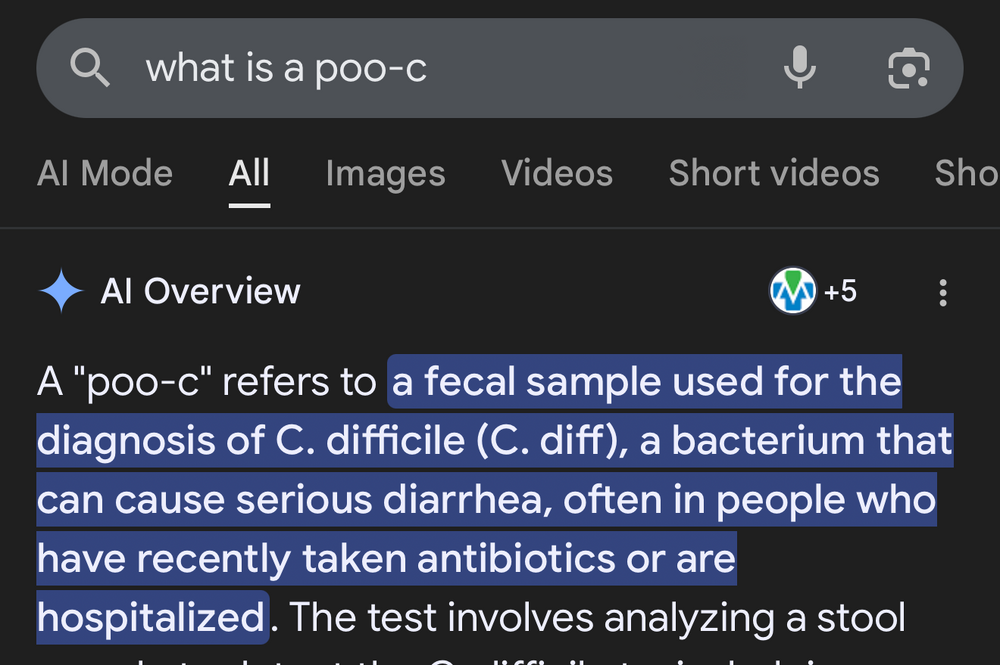The width and height of the screenshot is (1000, 665).
Task: Click the partially visible tab after Short videos
Action: 966,173
